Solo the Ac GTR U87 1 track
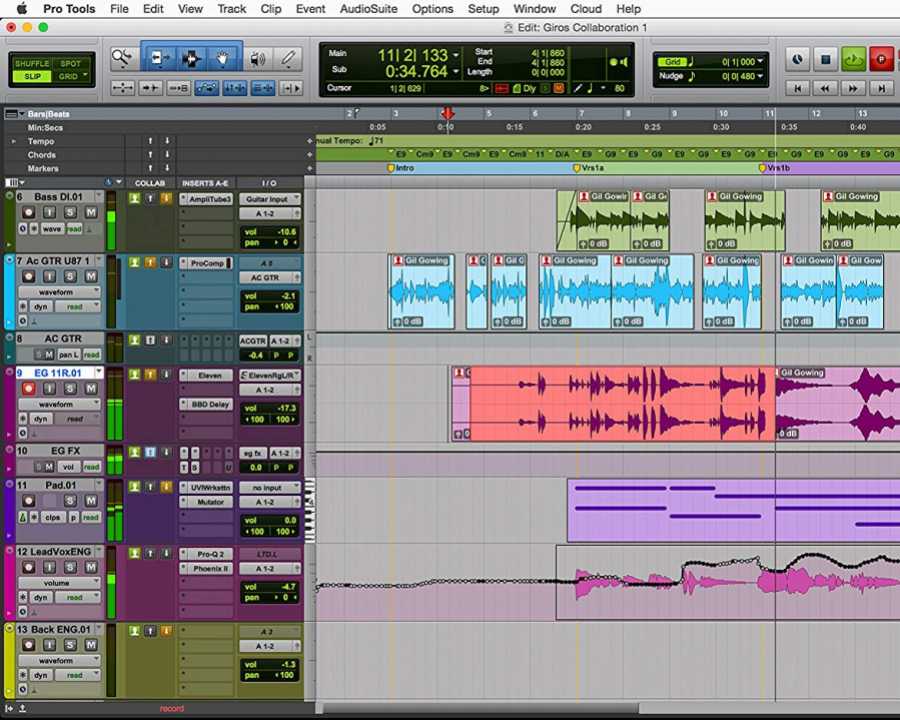Image resolution: width=900 pixels, height=720 pixels. pyautogui.click(x=71, y=276)
